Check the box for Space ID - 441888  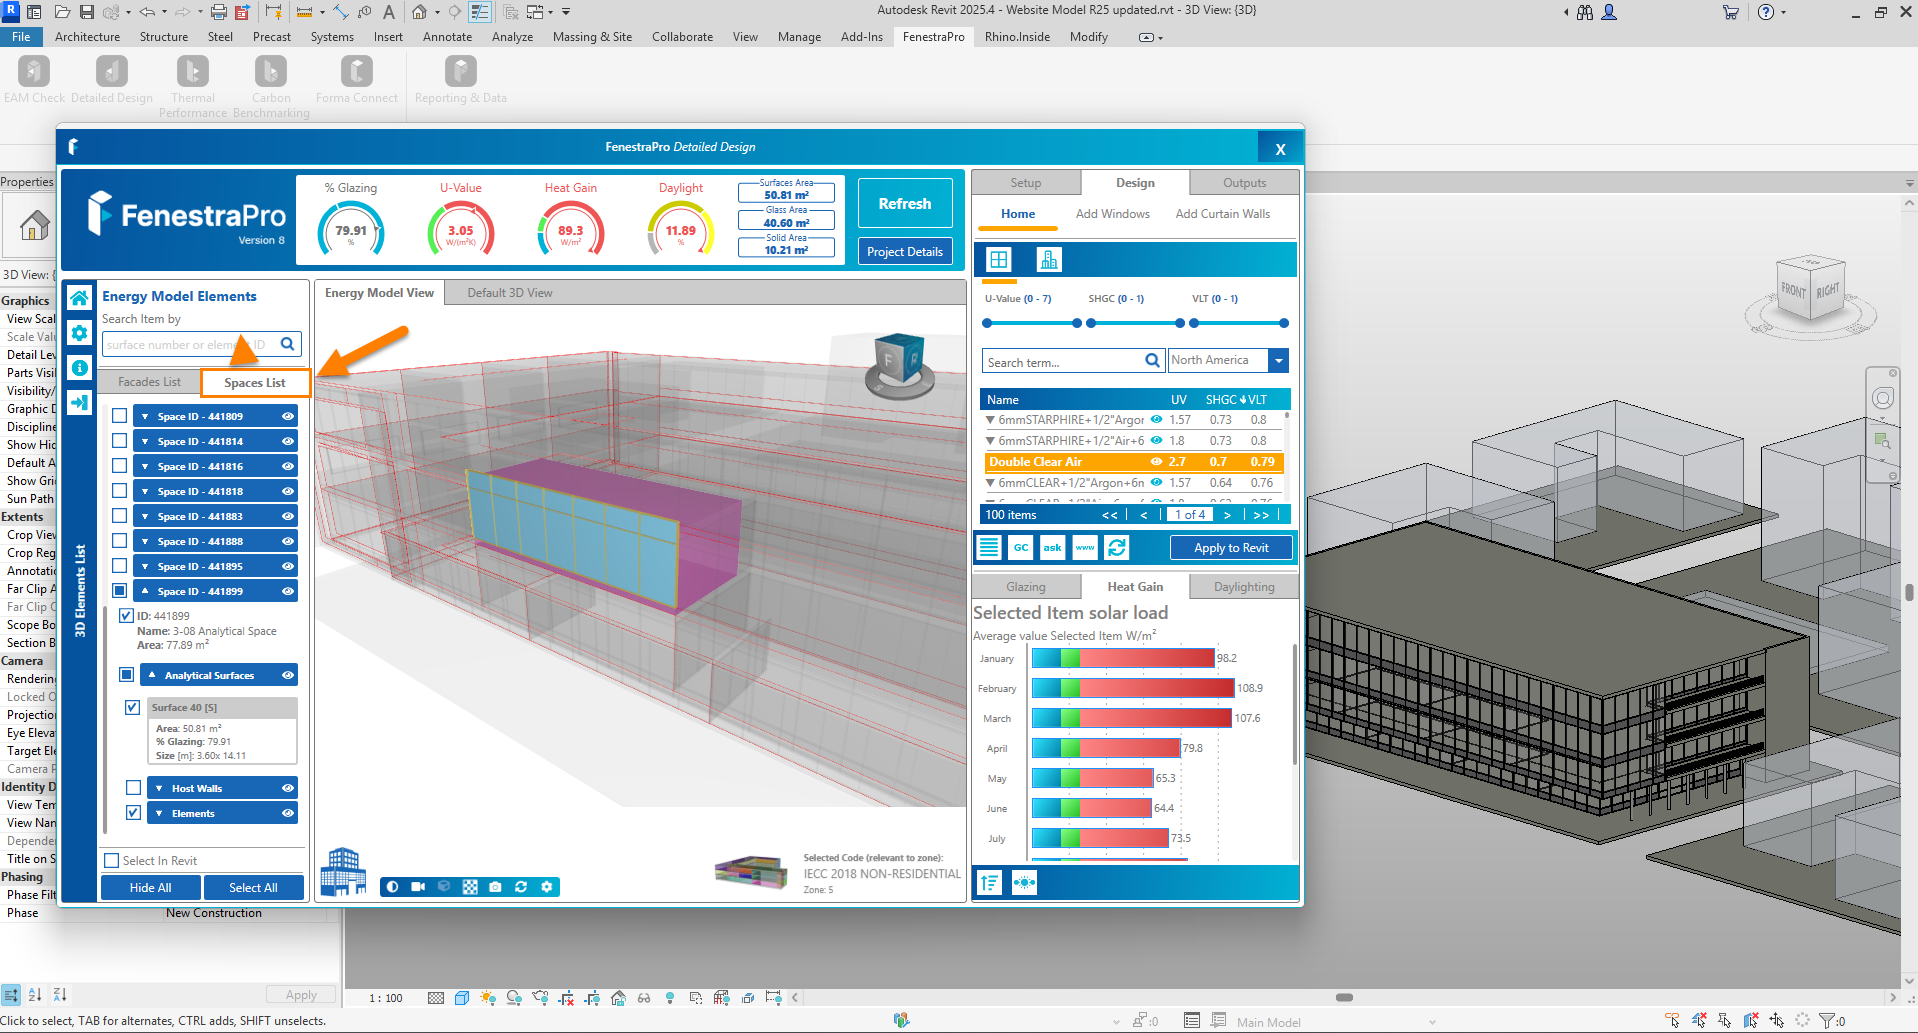point(120,541)
